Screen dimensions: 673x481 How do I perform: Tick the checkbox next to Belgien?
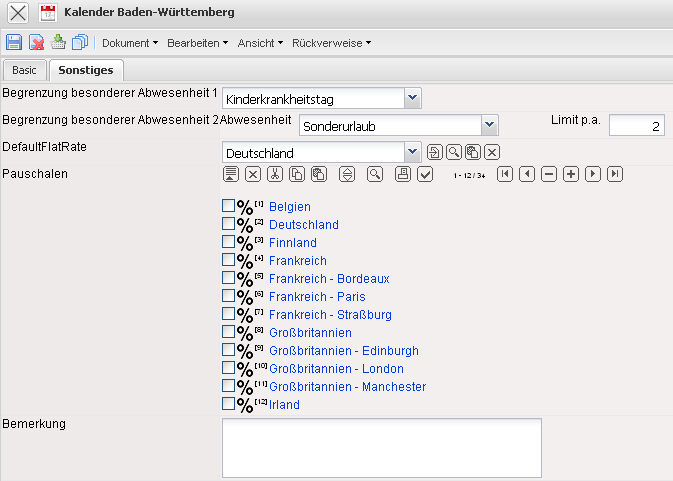[x=228, y=206]
